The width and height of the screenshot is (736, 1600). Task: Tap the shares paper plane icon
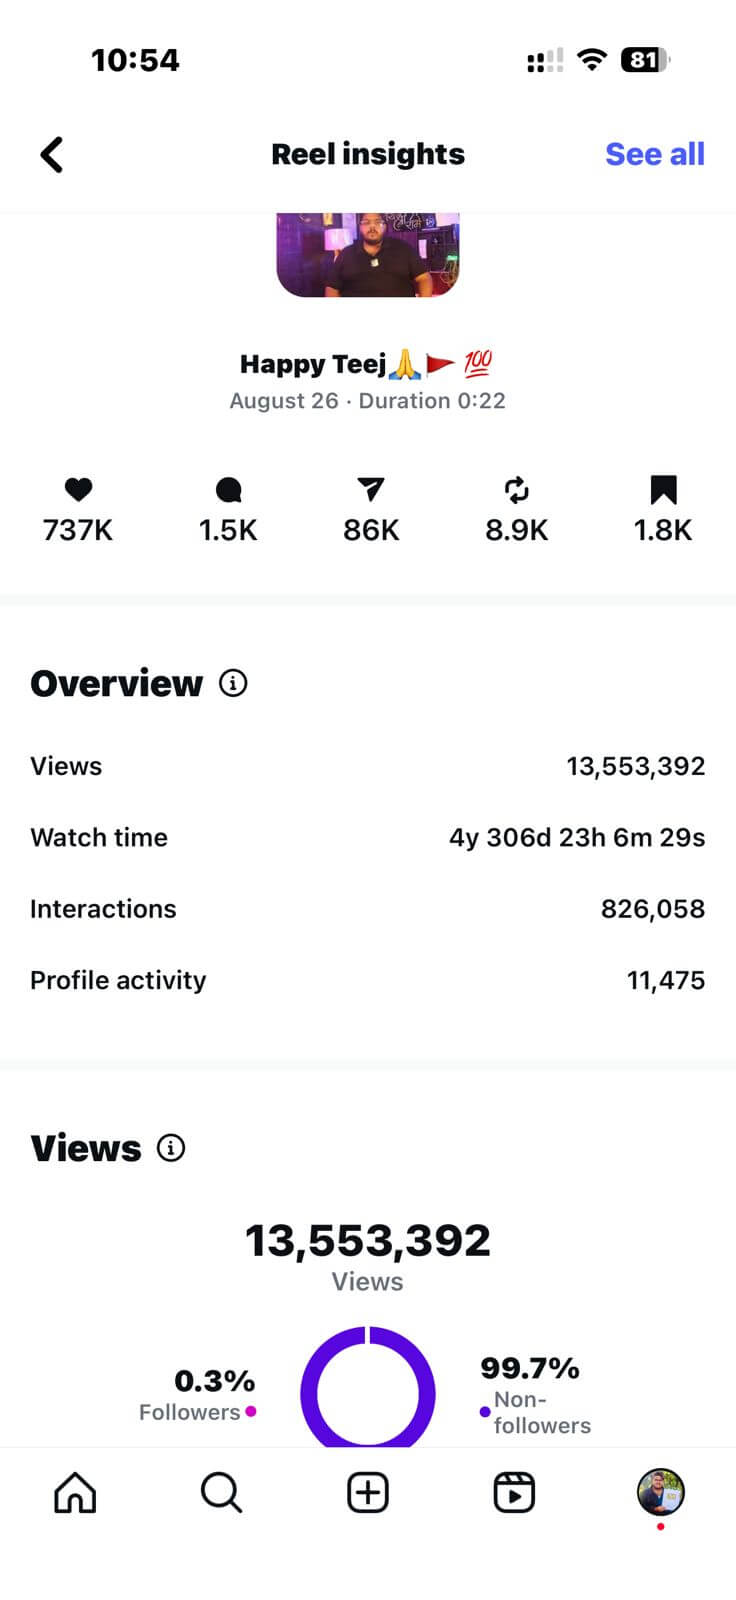(370, 489)
